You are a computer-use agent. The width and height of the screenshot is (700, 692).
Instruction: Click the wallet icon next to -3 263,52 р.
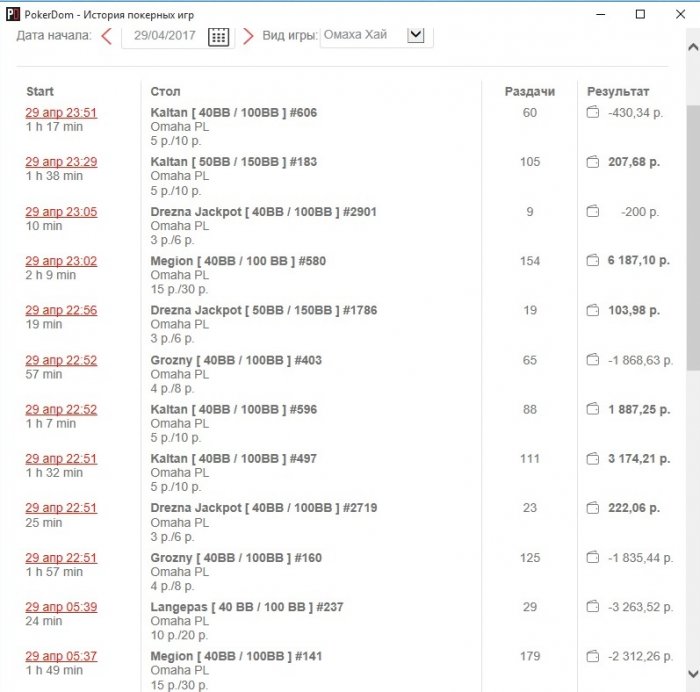pyautogui.click(x=592, y=606)
